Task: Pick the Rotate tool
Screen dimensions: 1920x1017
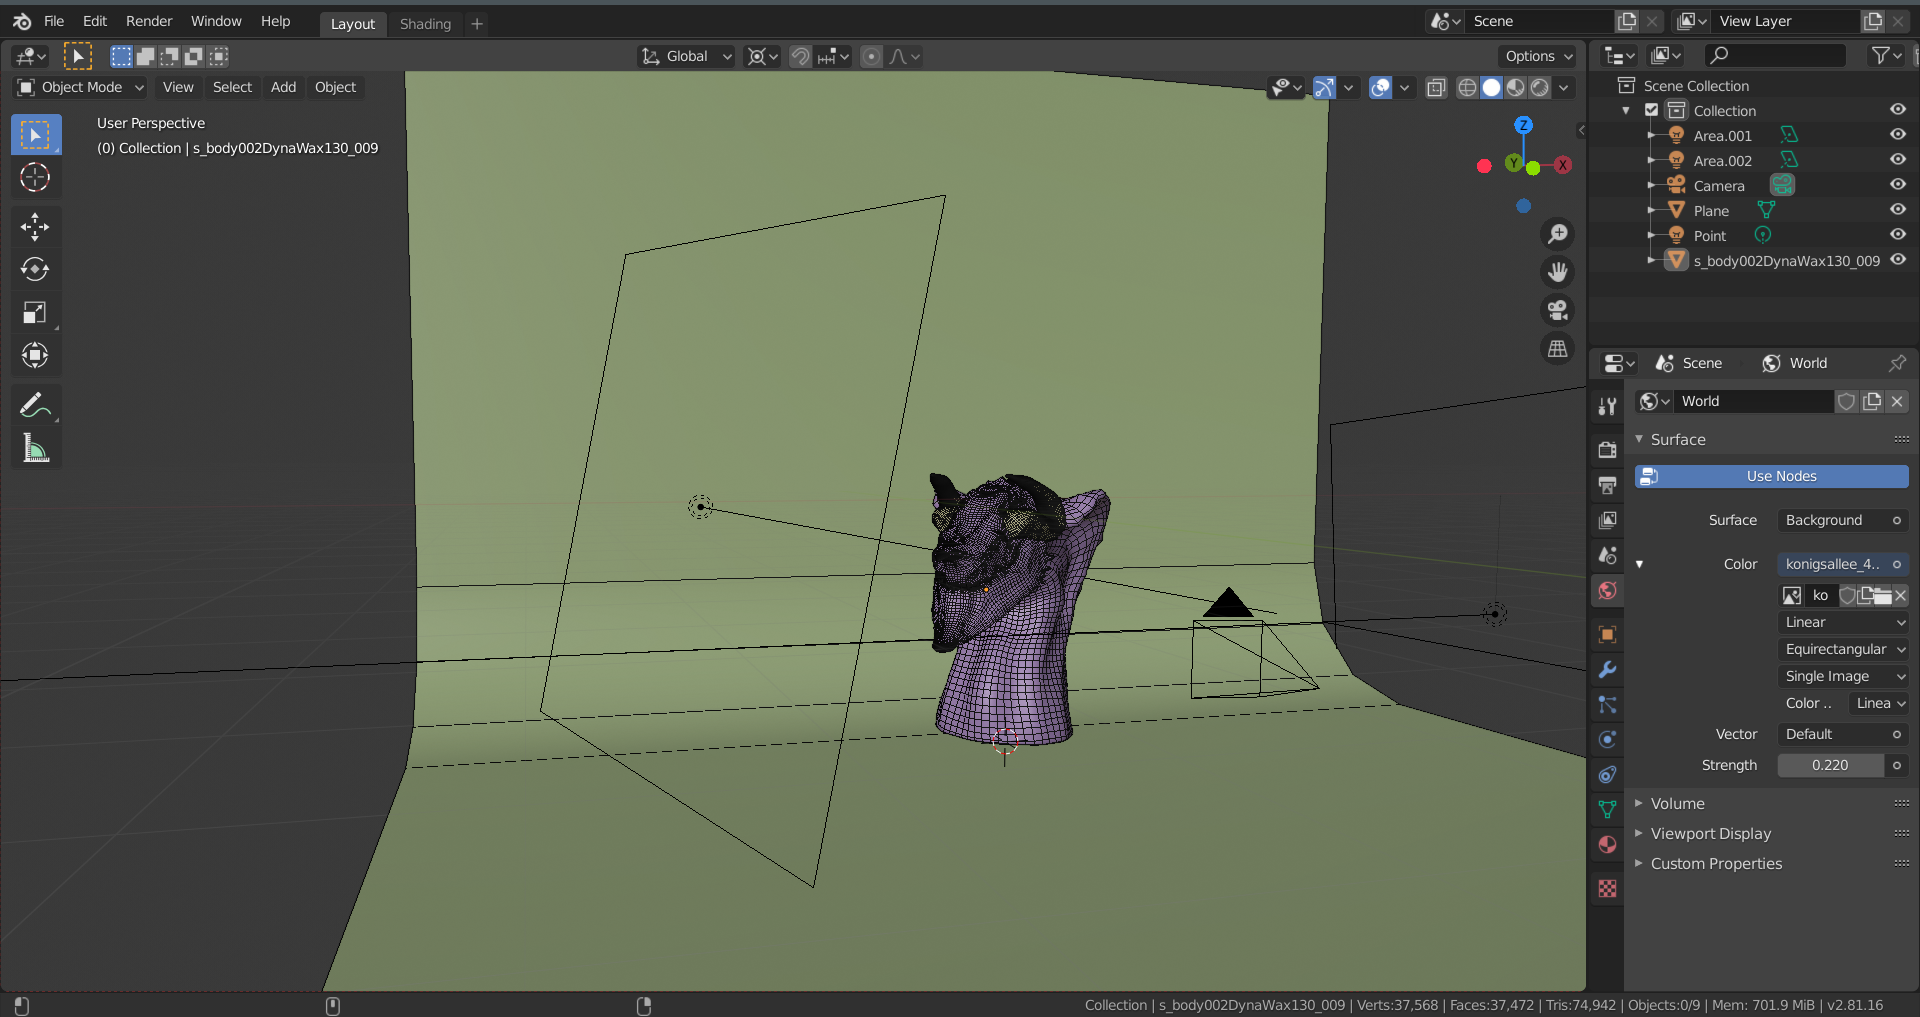Action: click(x=35, y=270)
